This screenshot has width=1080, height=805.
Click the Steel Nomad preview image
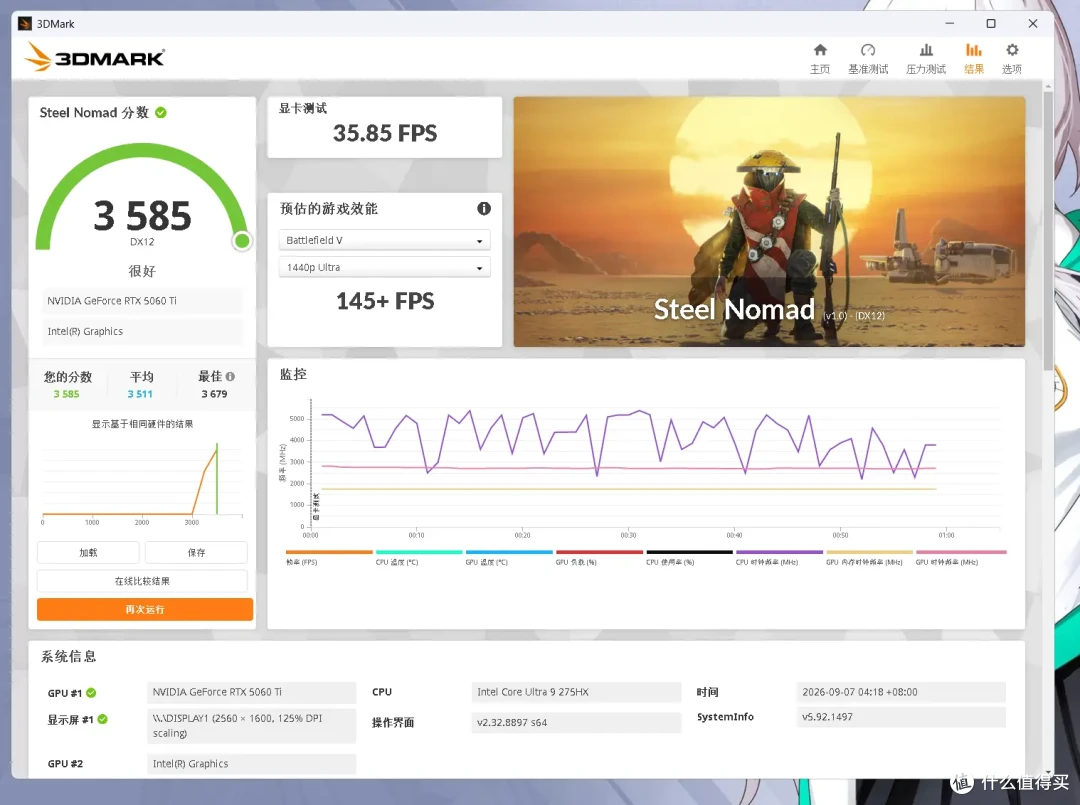click(x=769, y=222)
